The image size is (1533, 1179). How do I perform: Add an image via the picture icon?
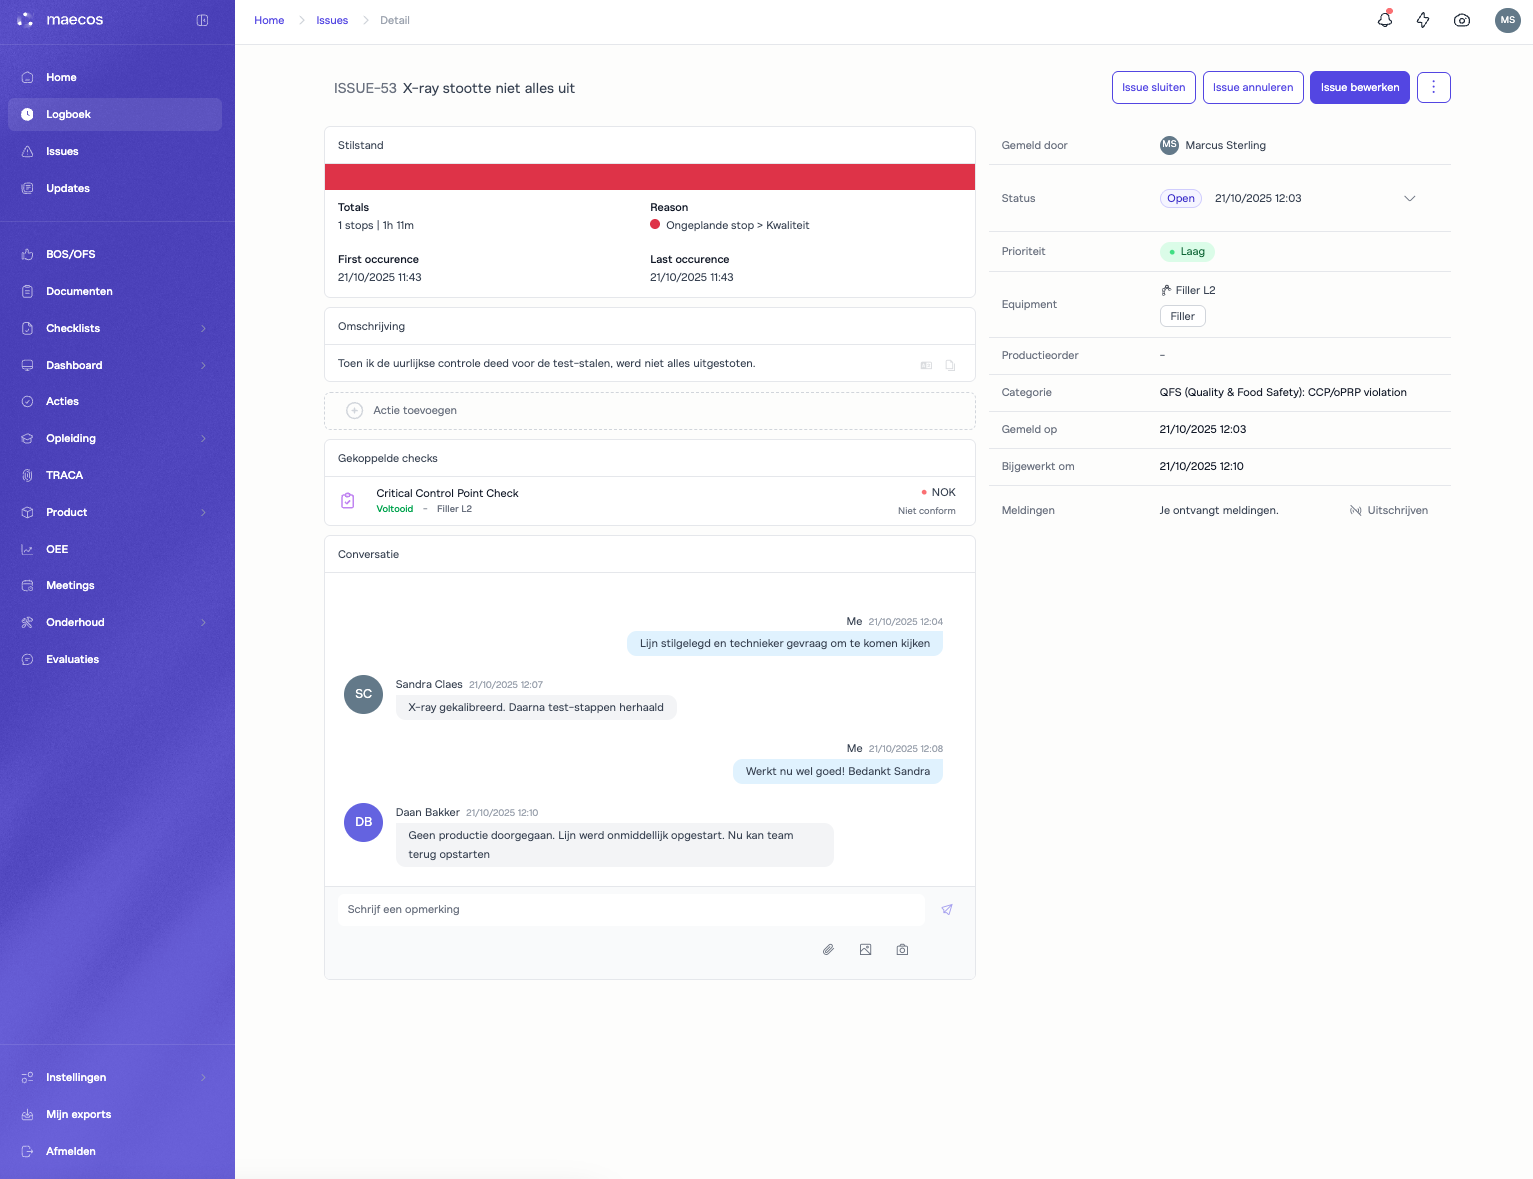[x=865, y=950]
